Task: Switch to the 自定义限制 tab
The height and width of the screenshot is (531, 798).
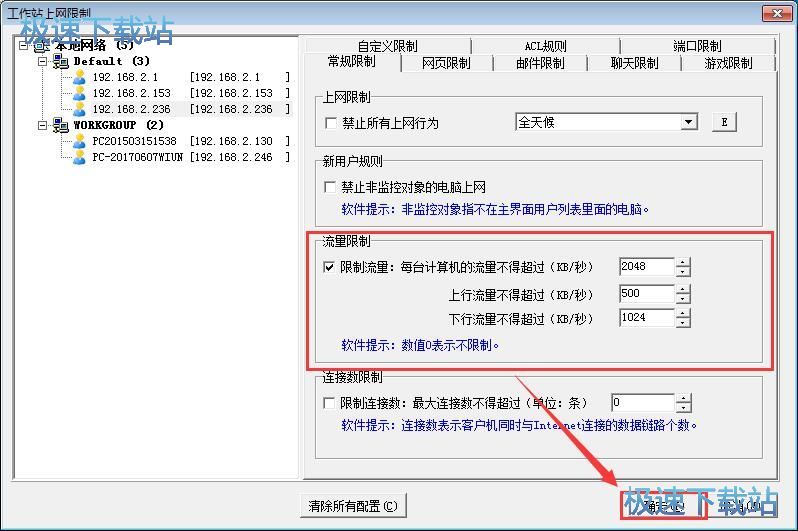Action: [388, 46]
